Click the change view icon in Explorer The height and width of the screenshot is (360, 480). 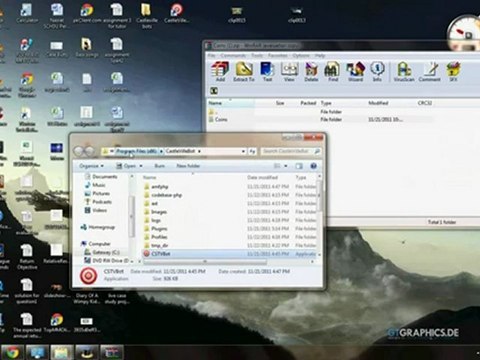(x=277, y=166)
